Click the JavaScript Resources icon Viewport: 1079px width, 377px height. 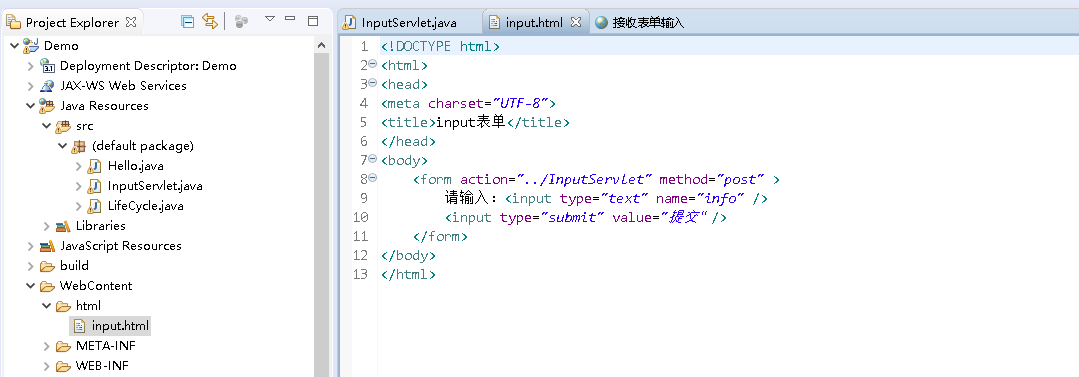(47, 246)
